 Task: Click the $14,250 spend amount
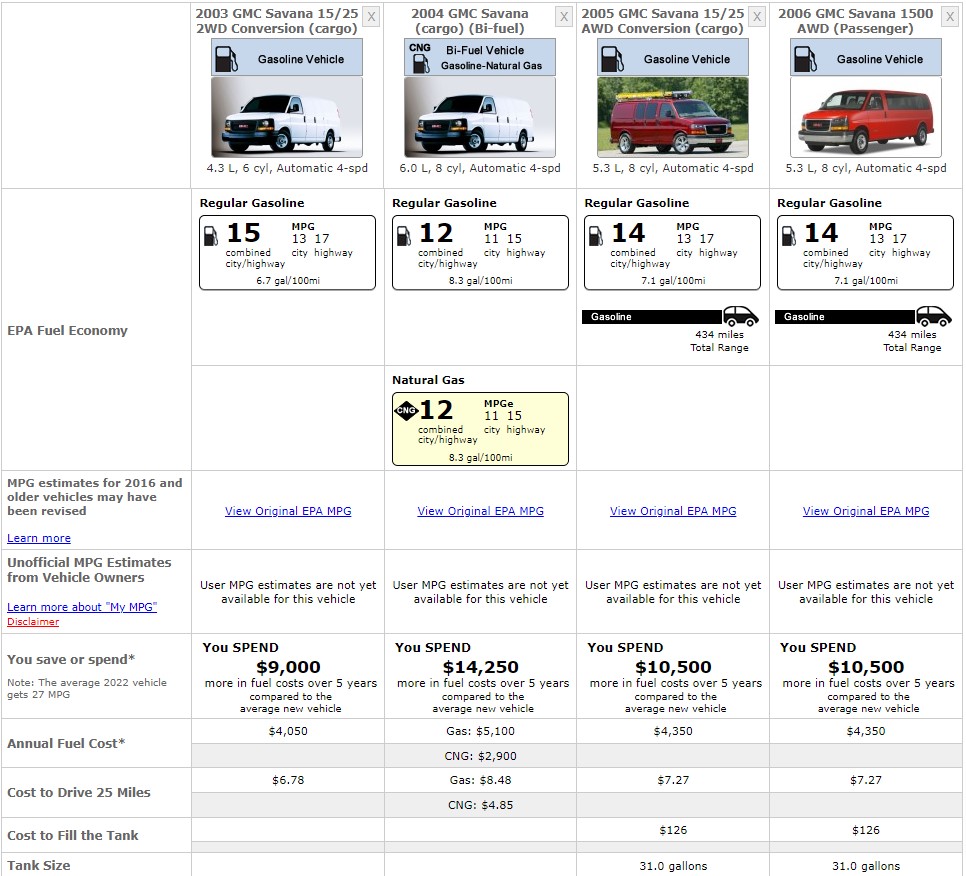pos(481,667)
